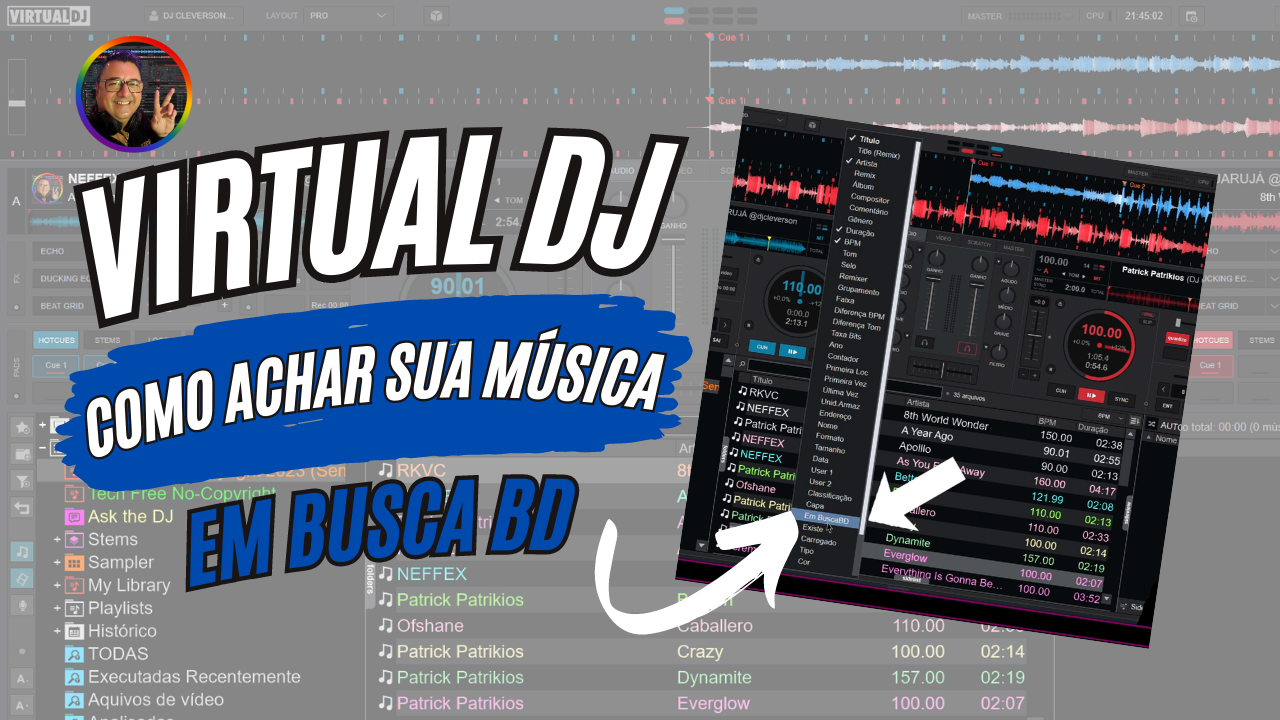Click the microphone icon in browser sidebar
Screen dimensions: 1280x720
21,605
